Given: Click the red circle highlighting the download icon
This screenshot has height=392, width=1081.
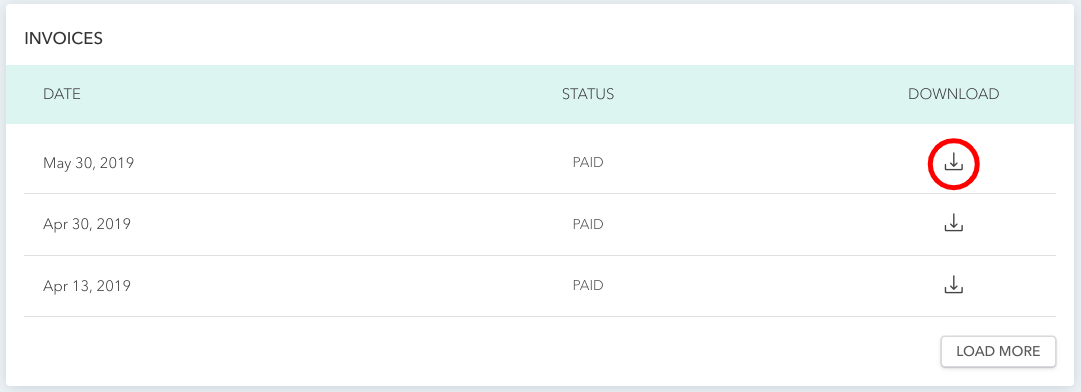Looking at the screenshot, I should pos(953,163).
